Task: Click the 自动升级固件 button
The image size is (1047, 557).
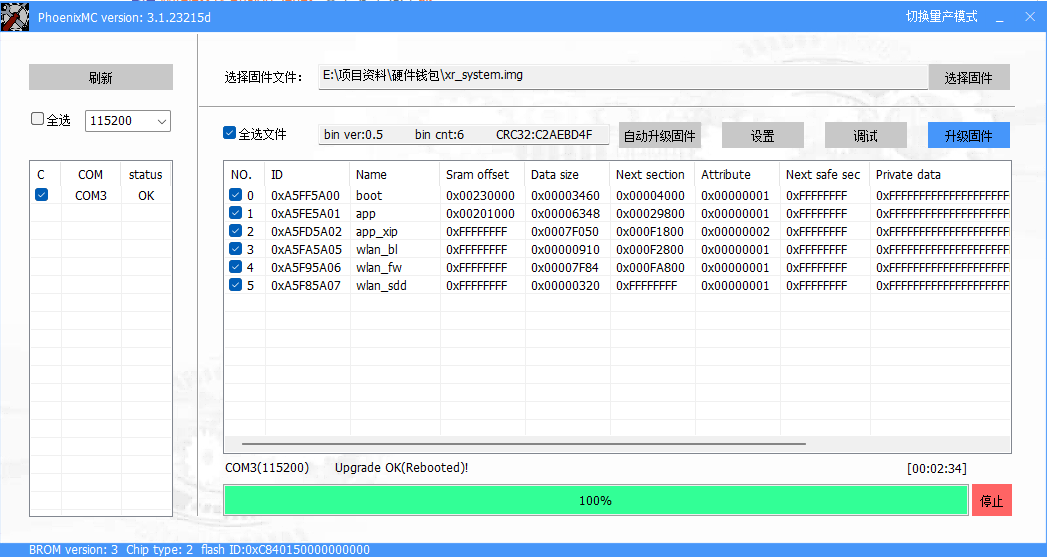Action: [659, 135]
